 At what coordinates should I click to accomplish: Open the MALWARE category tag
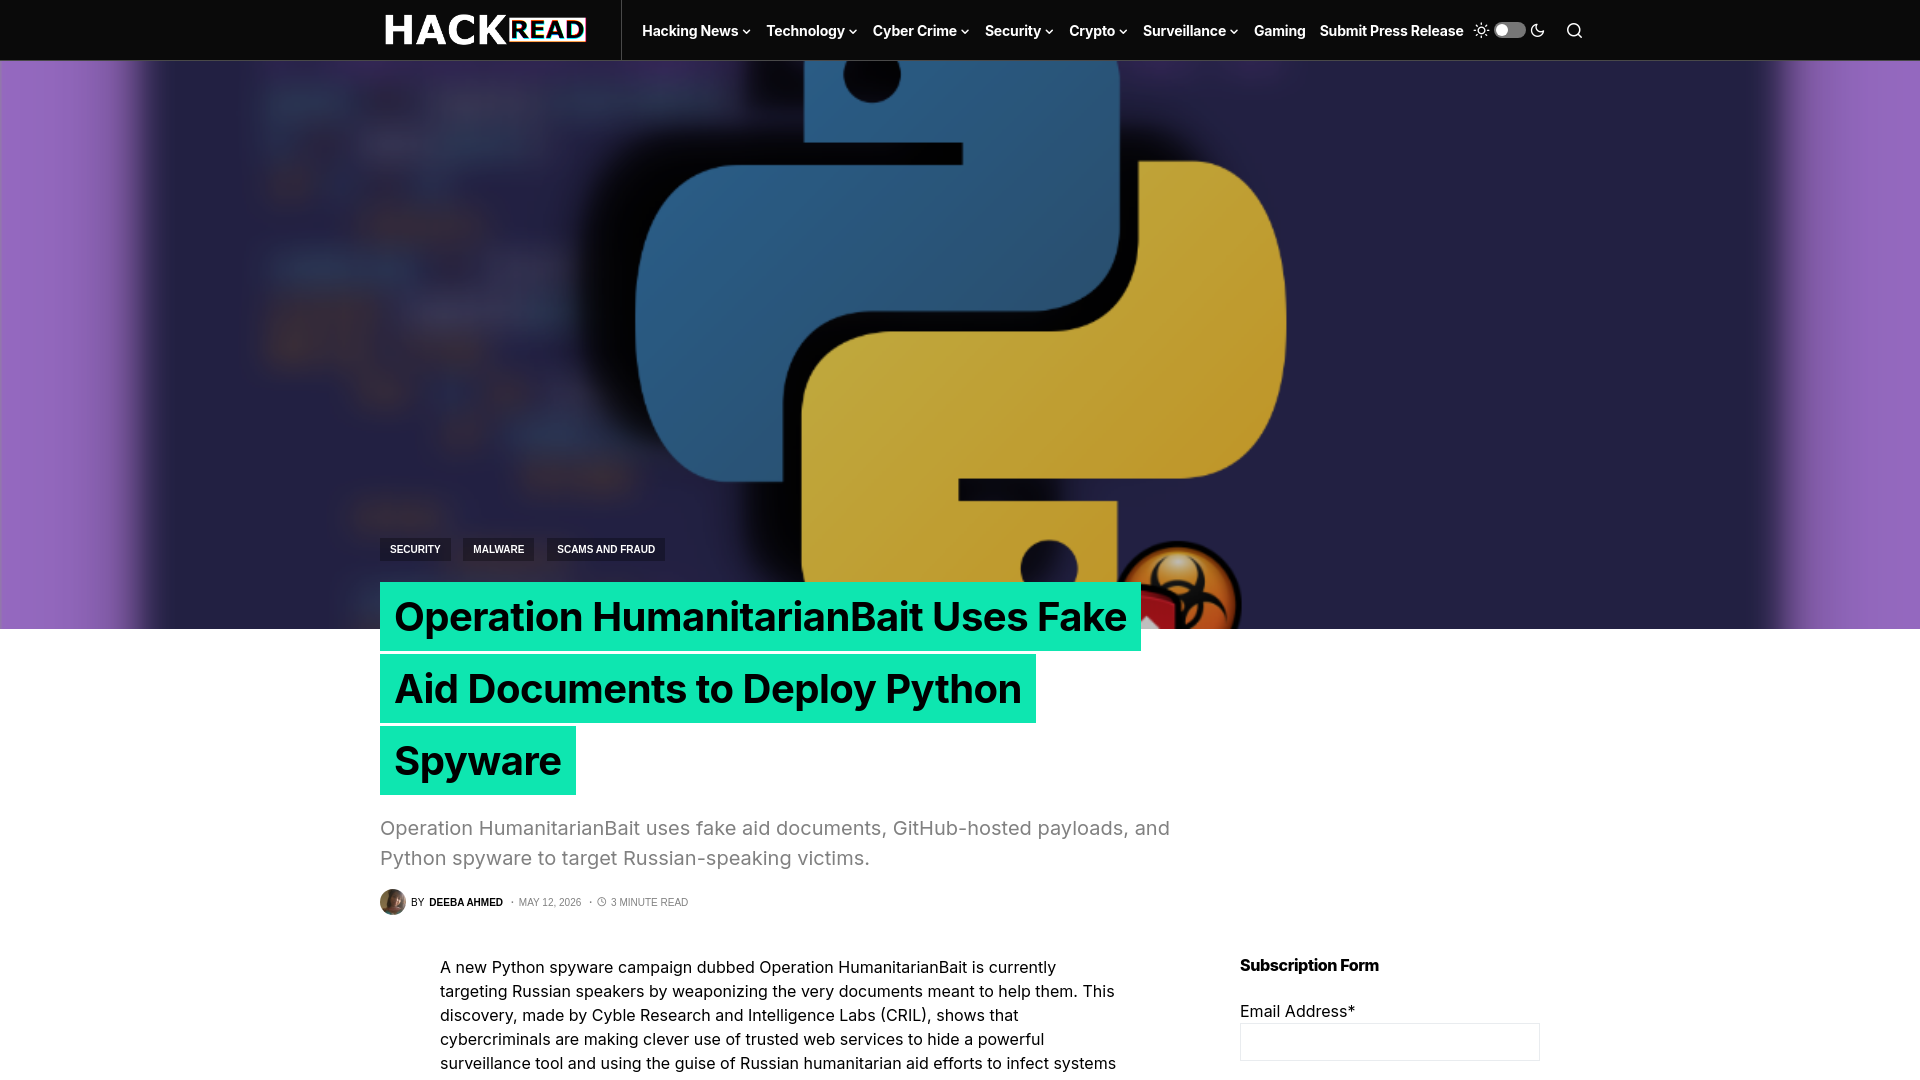tap(498, 549)
